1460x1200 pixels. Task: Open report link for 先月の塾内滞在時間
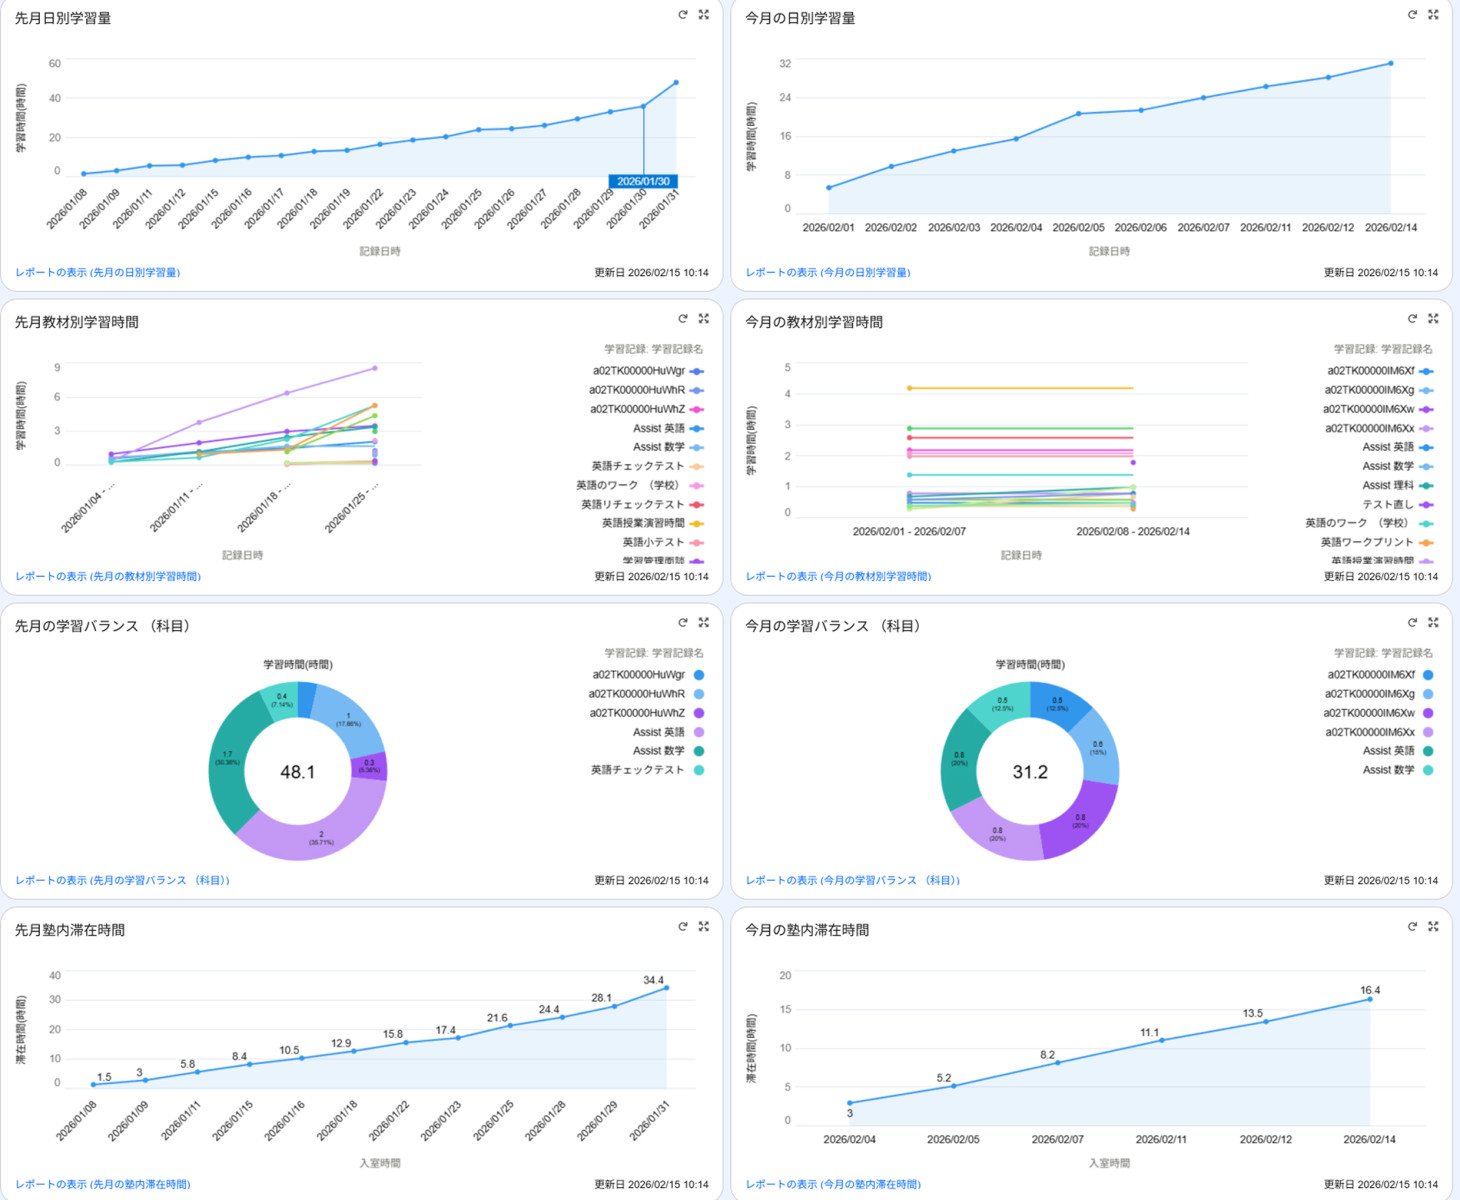(x=103, y=1184)
